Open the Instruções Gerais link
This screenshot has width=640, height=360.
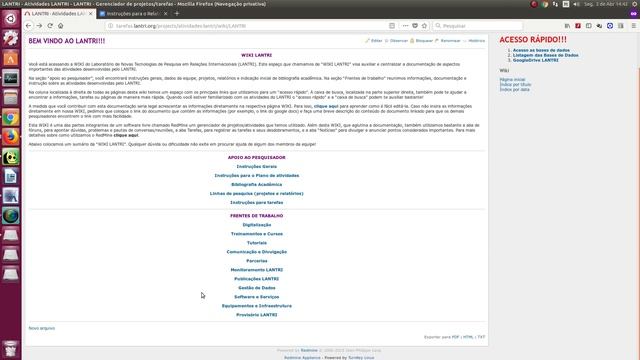[x=257, y=167]
